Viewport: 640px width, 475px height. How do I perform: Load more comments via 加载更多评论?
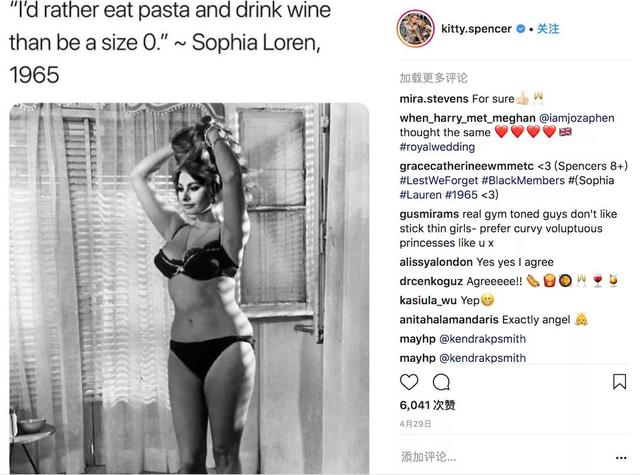[x=434, y=78]
